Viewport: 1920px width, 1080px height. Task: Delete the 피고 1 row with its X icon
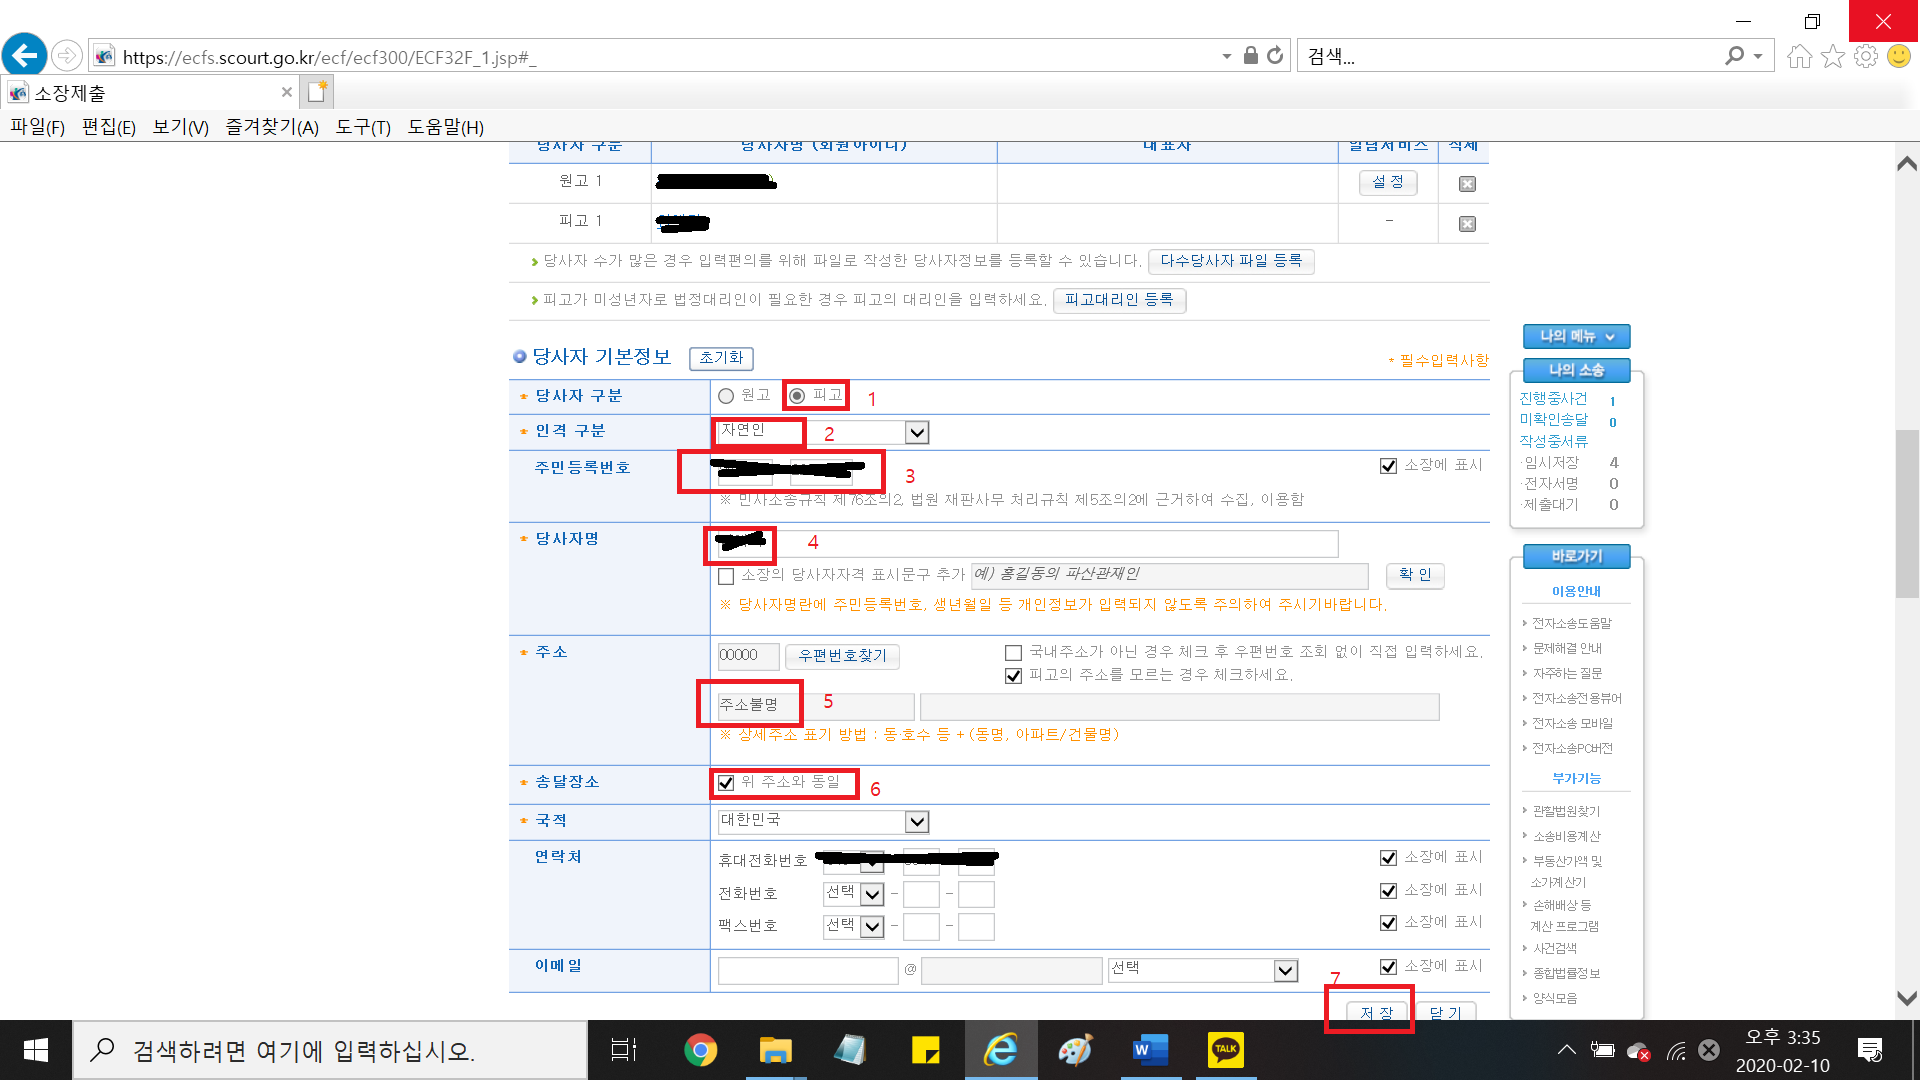(1467, 224)
